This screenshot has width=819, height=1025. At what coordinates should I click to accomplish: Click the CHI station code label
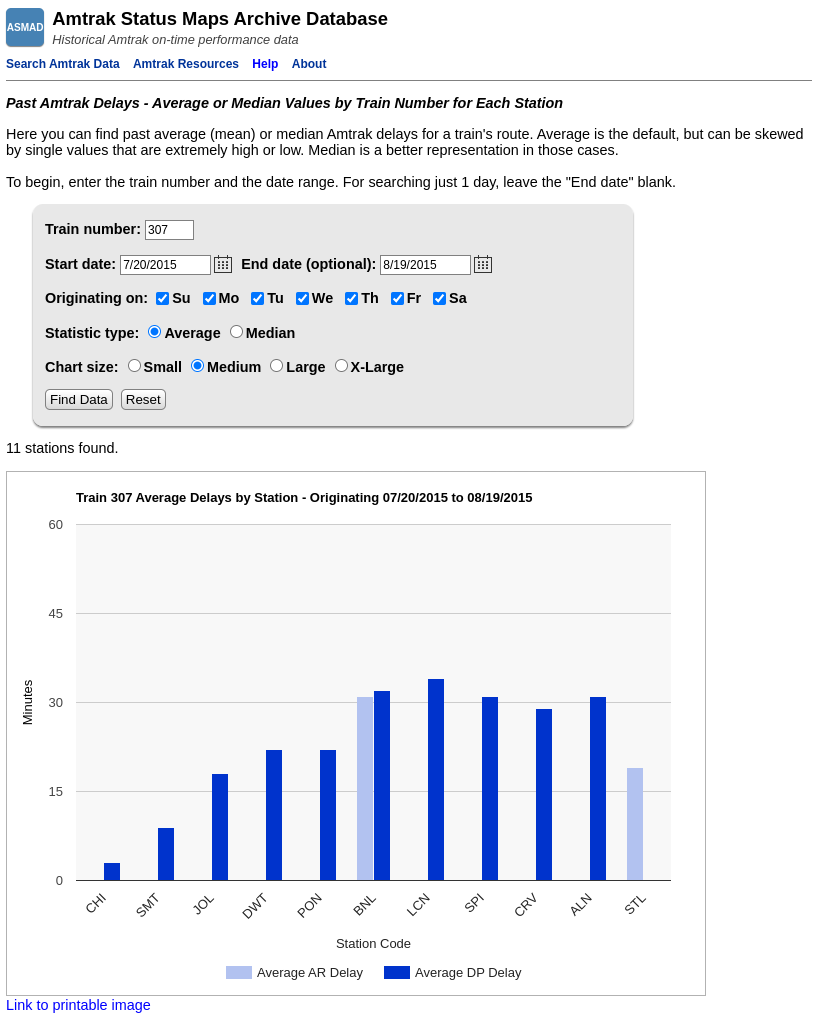95,904
